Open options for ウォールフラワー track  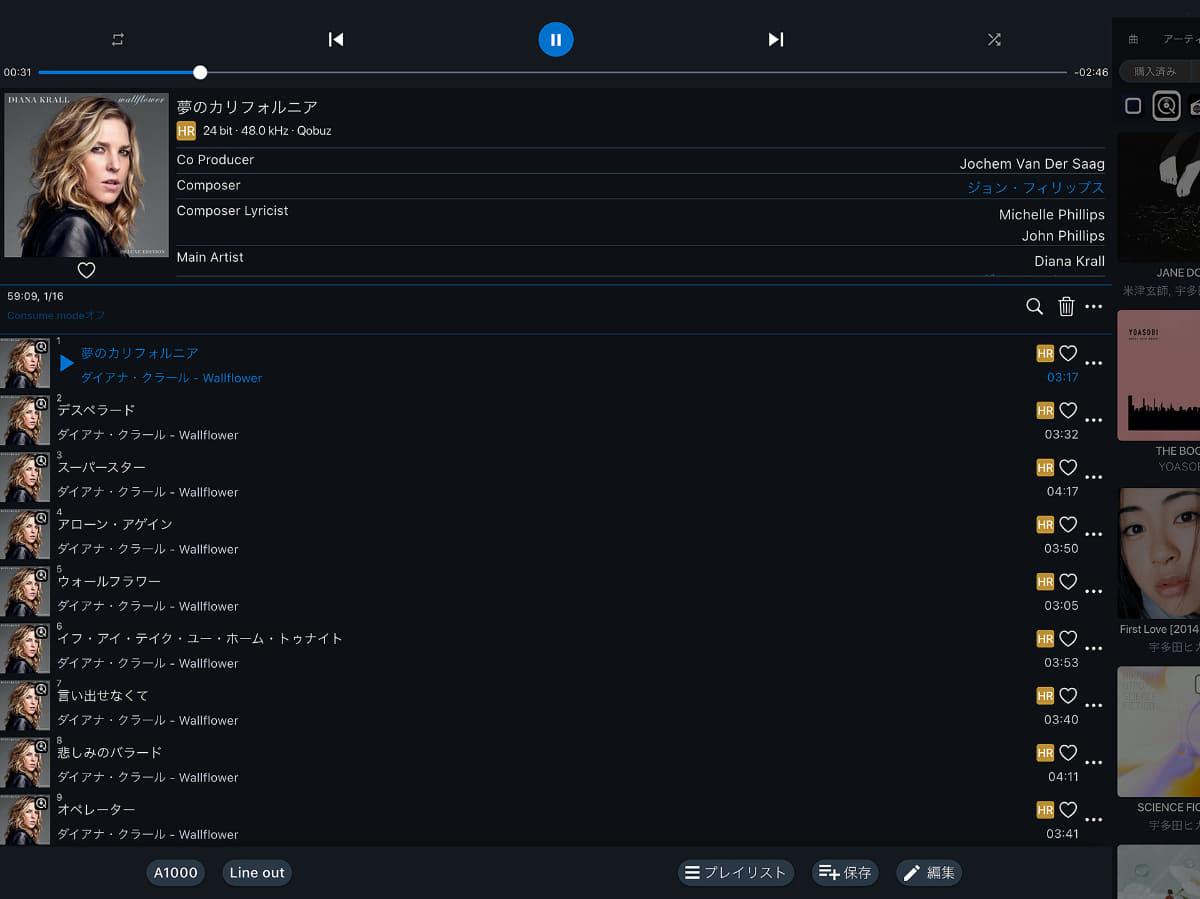[1094, 592]
